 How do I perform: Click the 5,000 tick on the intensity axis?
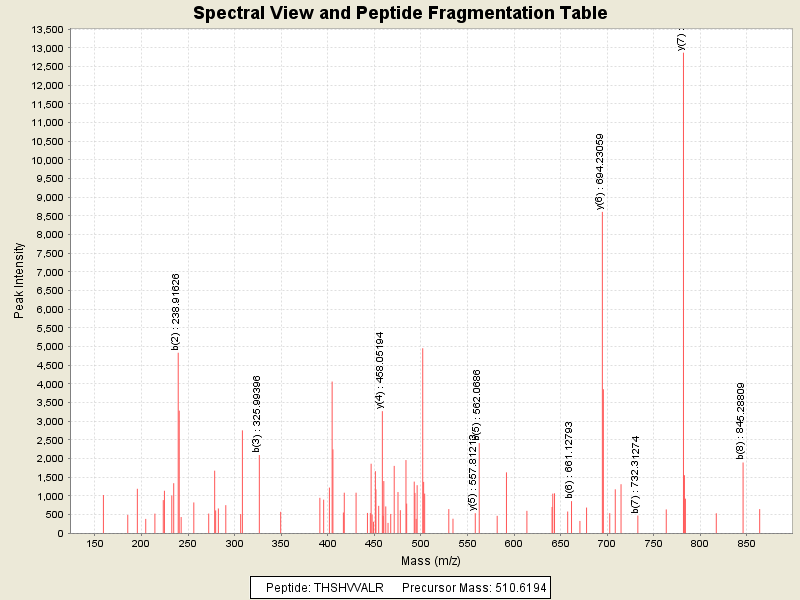coord(51,347)
